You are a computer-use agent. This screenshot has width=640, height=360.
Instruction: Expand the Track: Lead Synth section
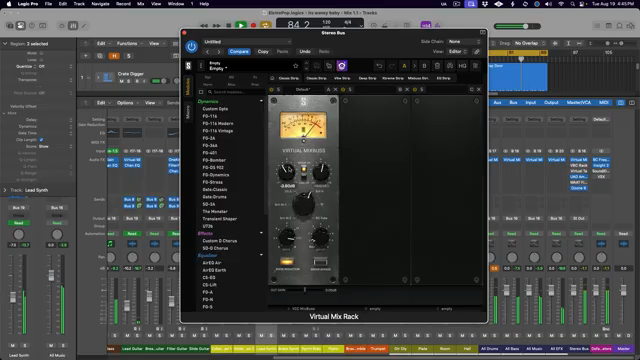5,190
